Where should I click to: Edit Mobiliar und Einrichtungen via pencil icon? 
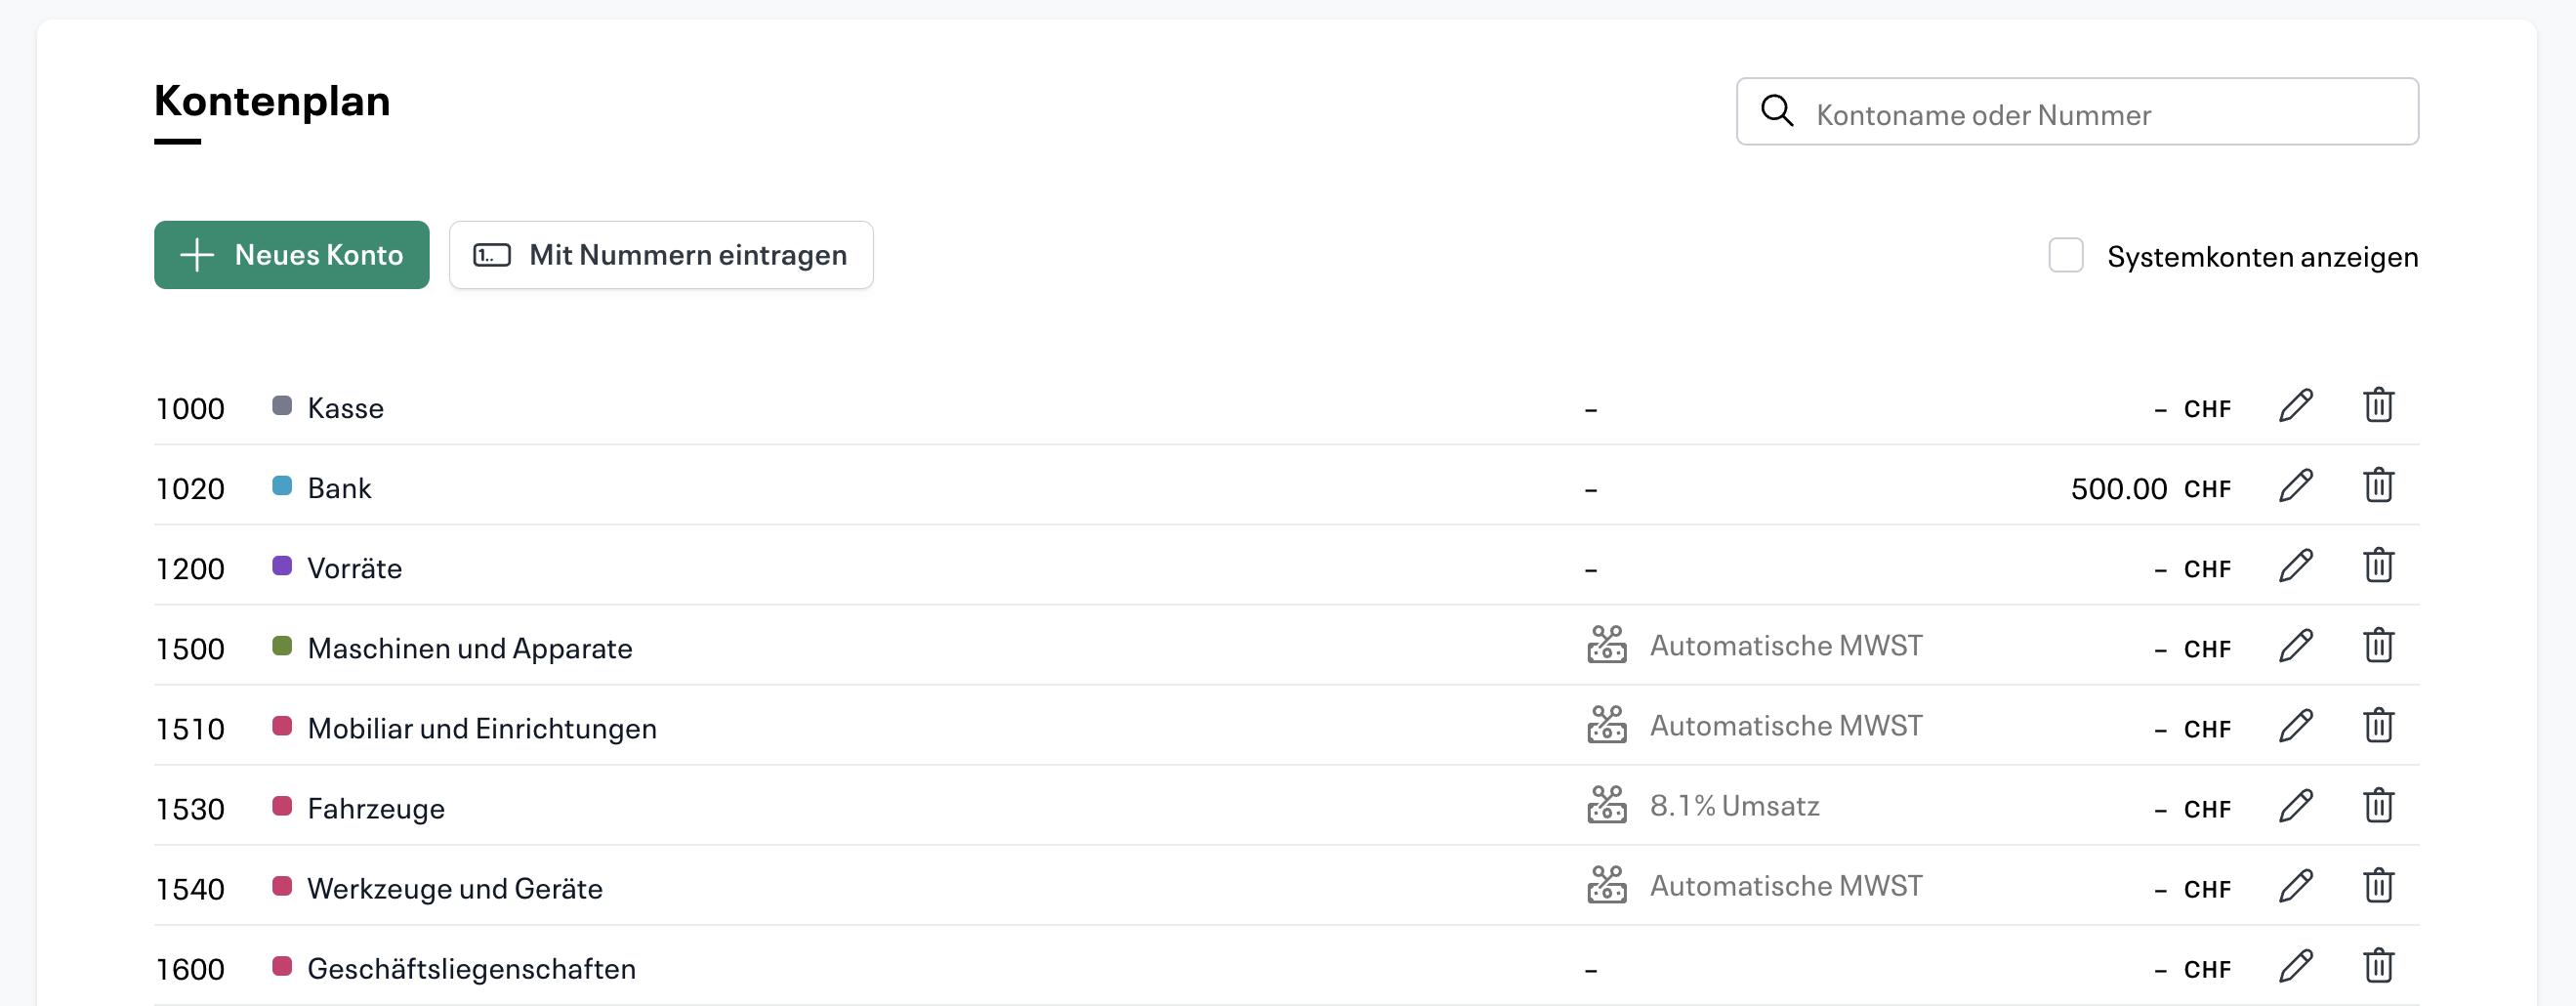pos(2295,726)
